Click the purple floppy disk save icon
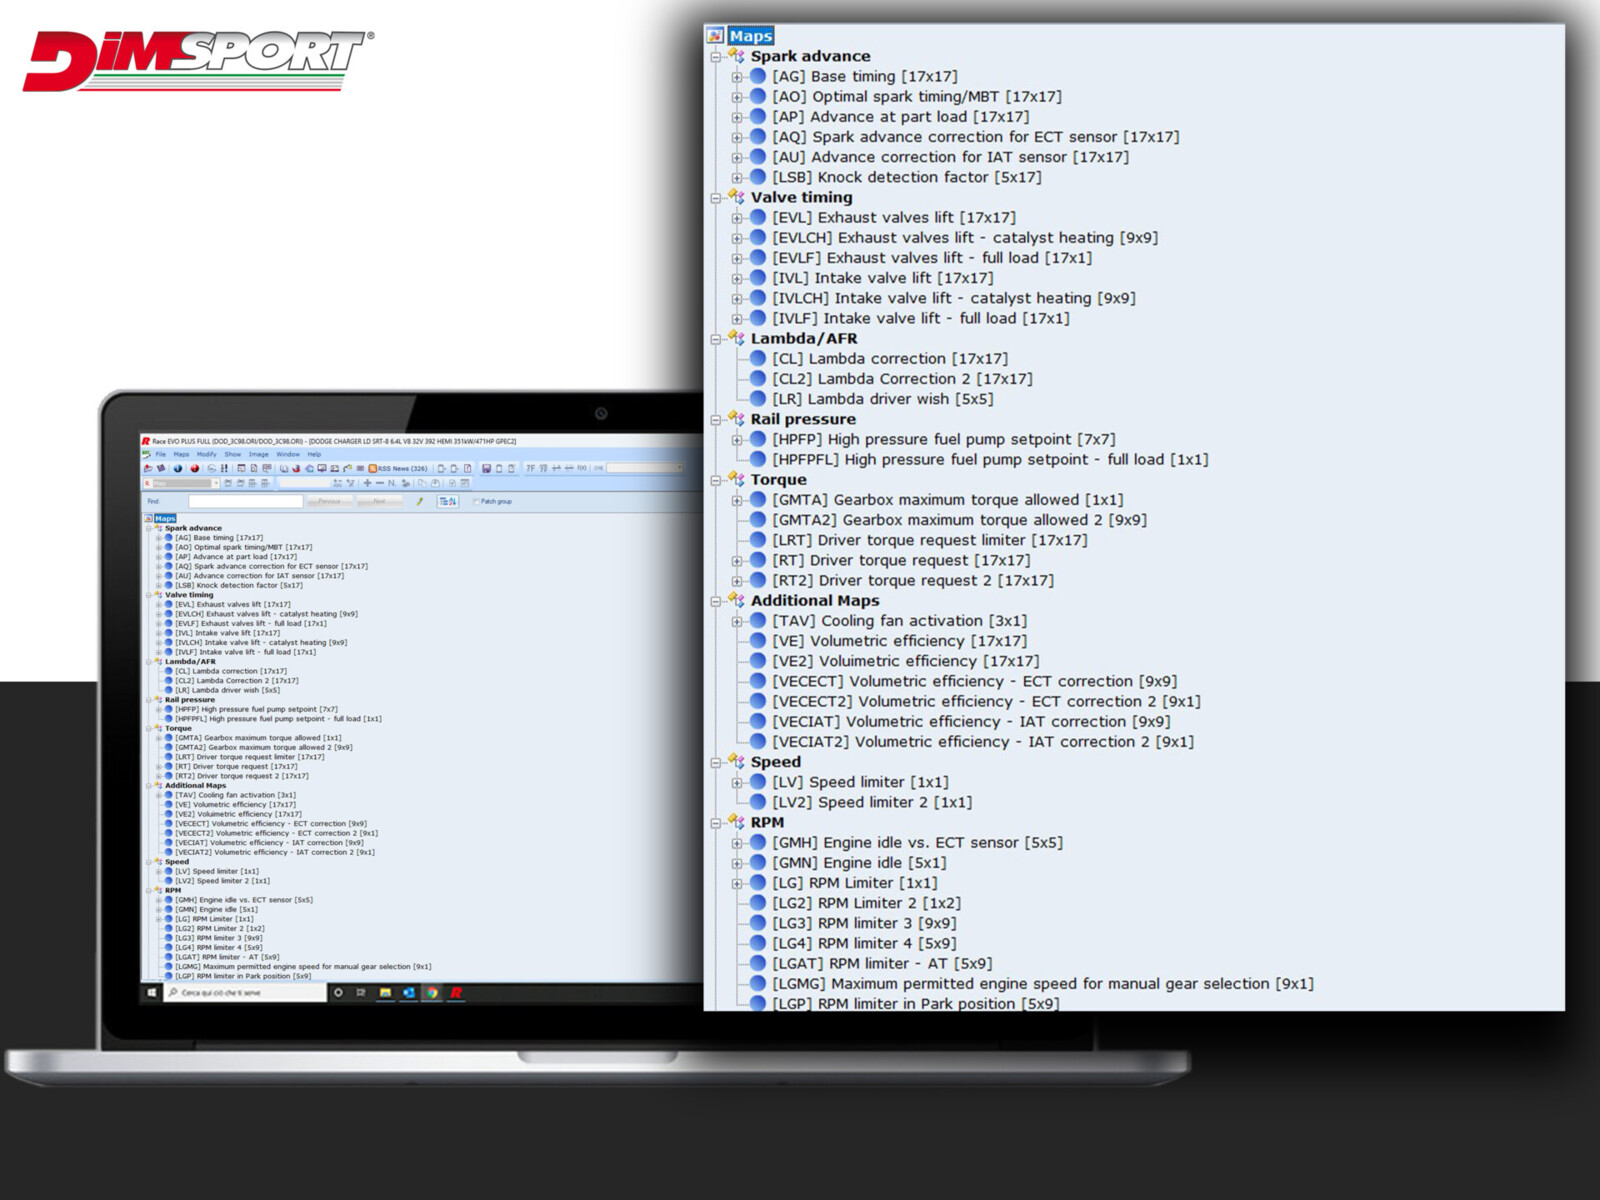This screenshot has width=1600, height=1200. pyautogui.click(x=486, y=468)
